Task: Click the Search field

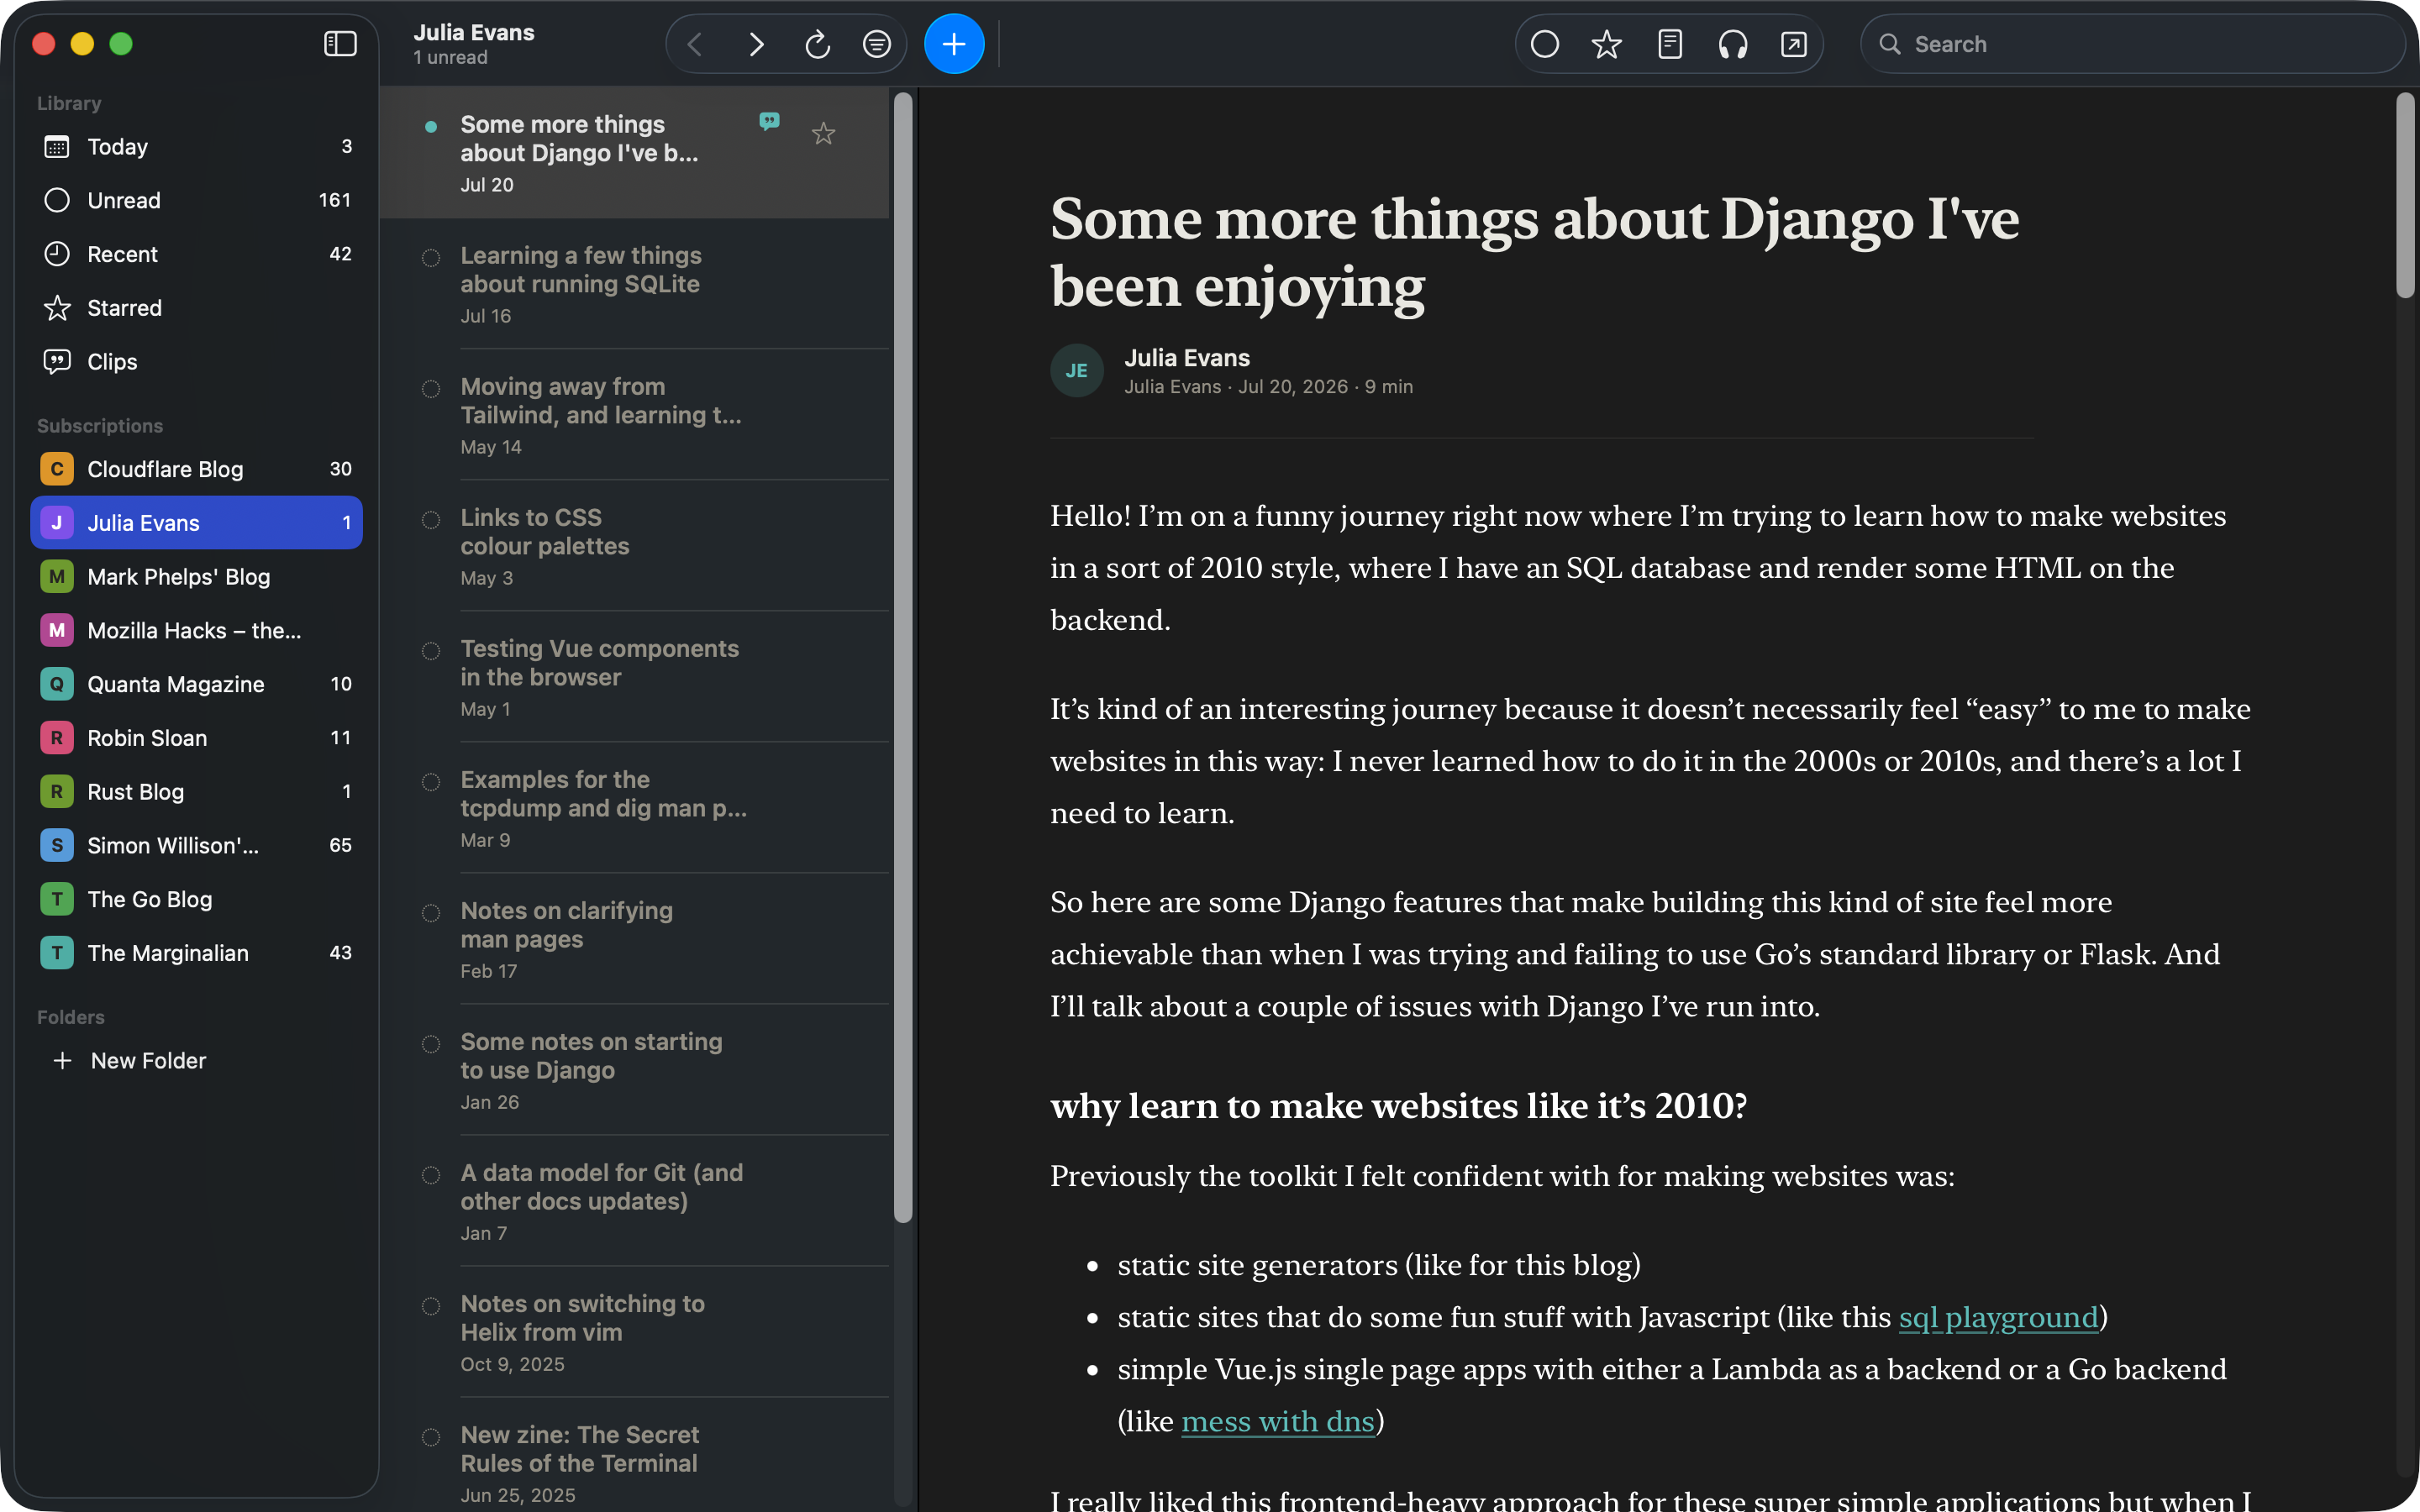Action: click(2132, 44)
